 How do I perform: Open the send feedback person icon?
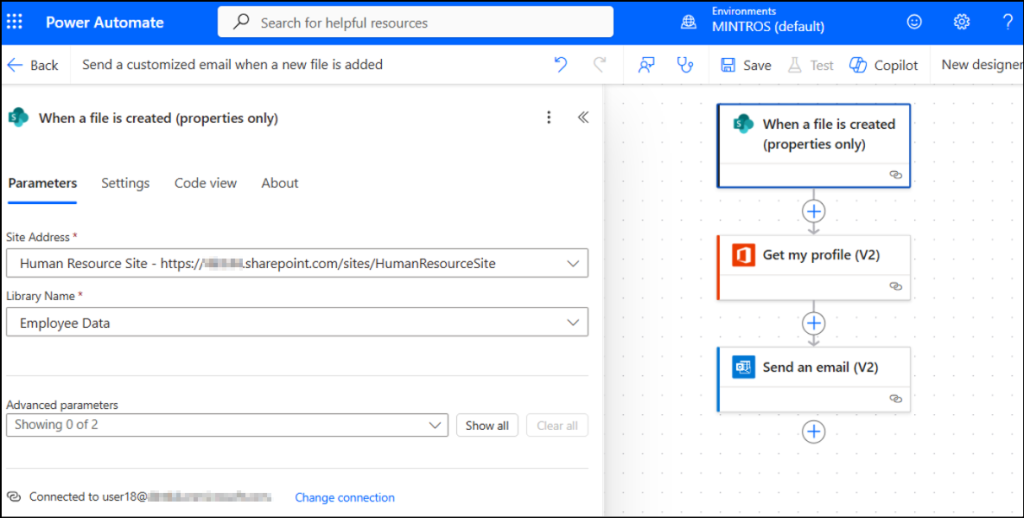(x=647, y=65)
